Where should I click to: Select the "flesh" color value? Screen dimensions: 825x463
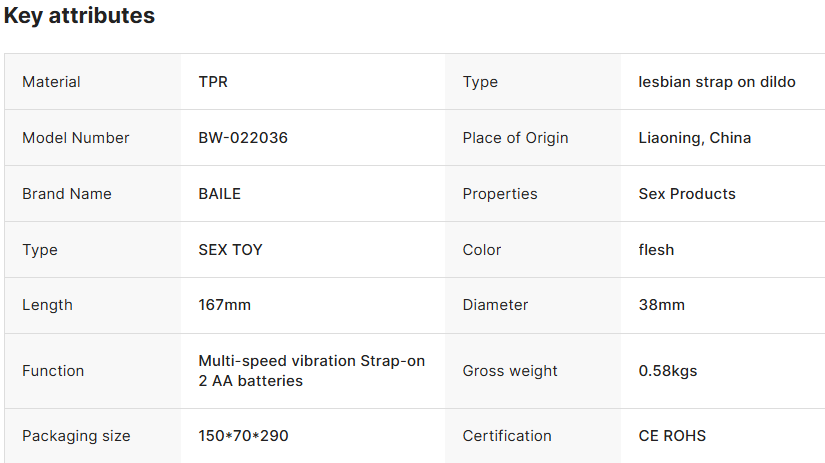pos(656,250)
